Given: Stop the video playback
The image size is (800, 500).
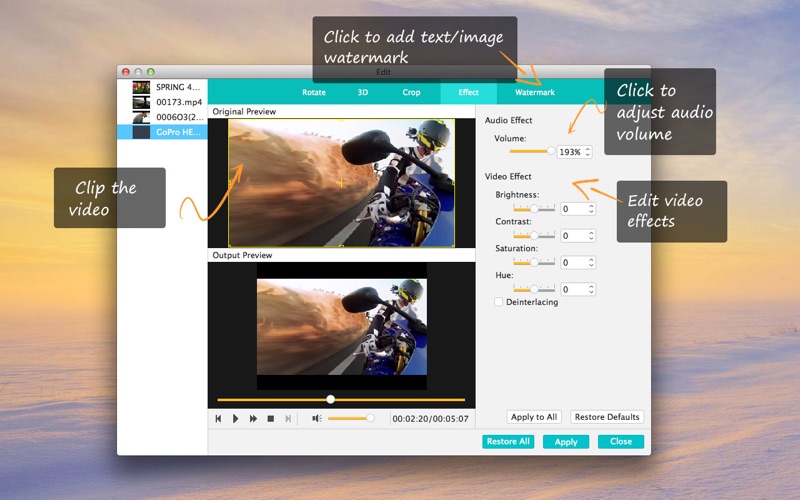Looking at the screenshot, I should pos(270,418).
